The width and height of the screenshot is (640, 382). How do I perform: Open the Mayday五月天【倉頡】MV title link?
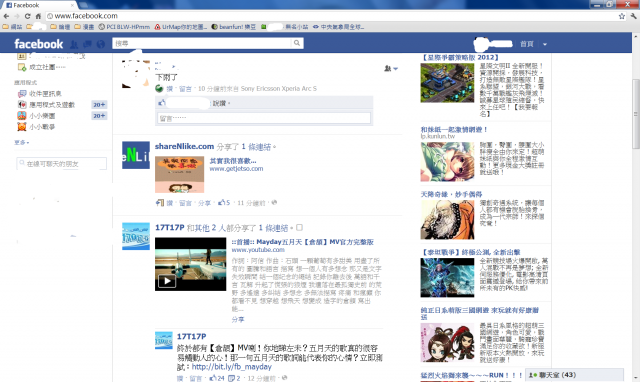302,242
